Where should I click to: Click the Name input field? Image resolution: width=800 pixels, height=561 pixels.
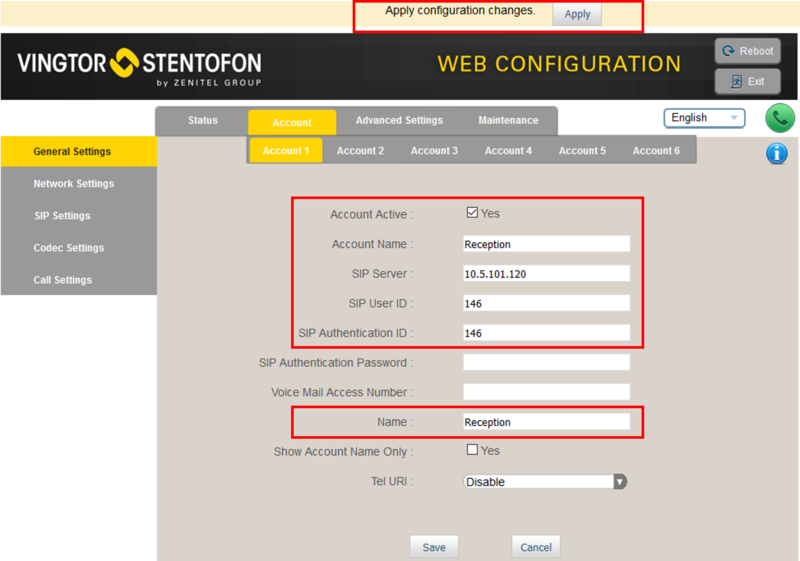[546, 422]
